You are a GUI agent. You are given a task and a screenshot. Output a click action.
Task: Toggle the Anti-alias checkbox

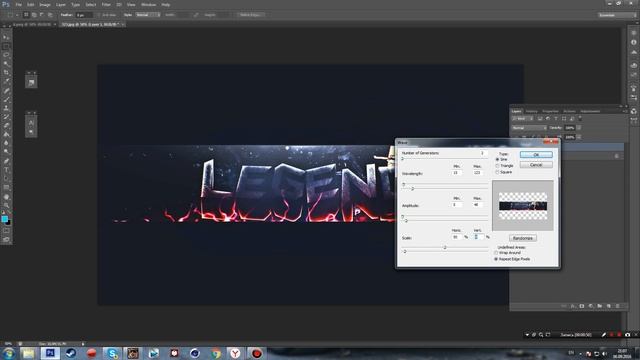pyautogui.click(x=99, y=15)
